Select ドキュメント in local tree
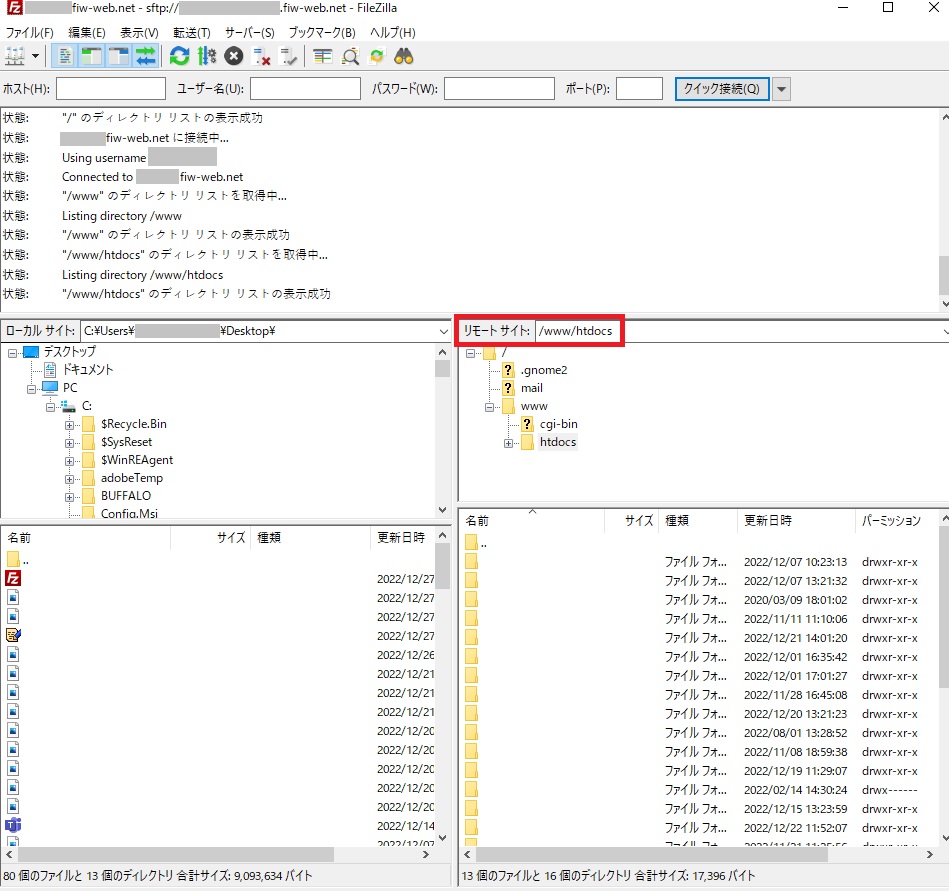949x891 pixels. (x=88, y=369)
